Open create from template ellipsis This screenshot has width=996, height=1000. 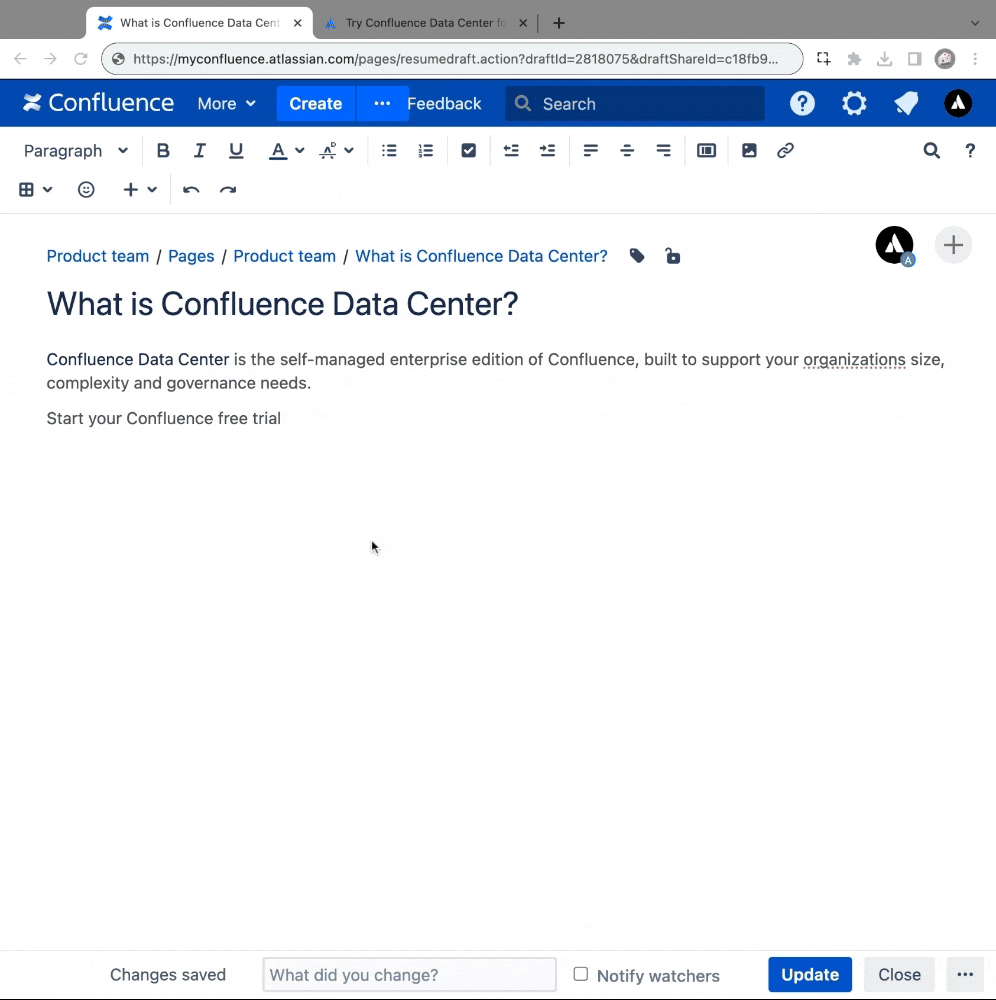click(x=382, y=103)
